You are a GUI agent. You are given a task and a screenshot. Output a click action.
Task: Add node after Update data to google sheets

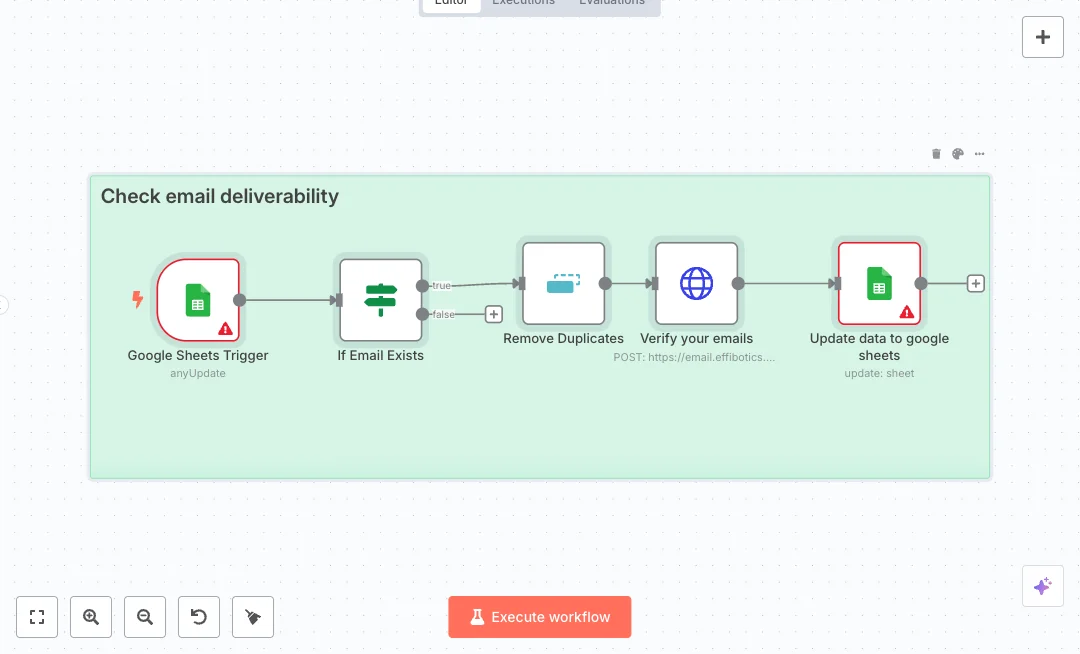coord(976,284)
